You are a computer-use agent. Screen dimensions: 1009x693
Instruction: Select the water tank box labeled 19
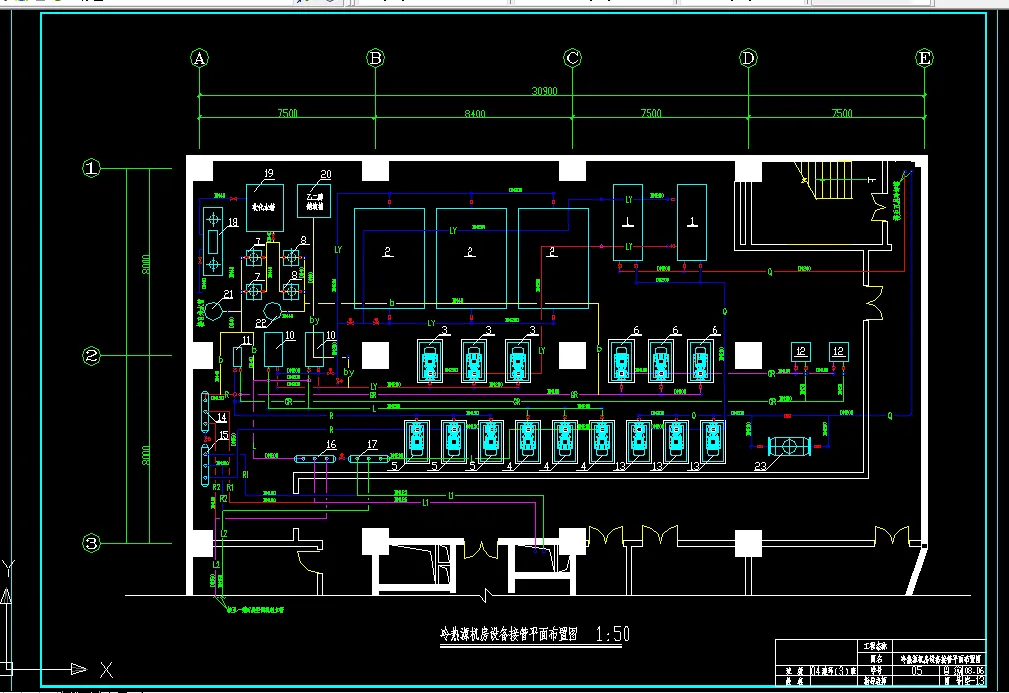click(x=265, y=208)
